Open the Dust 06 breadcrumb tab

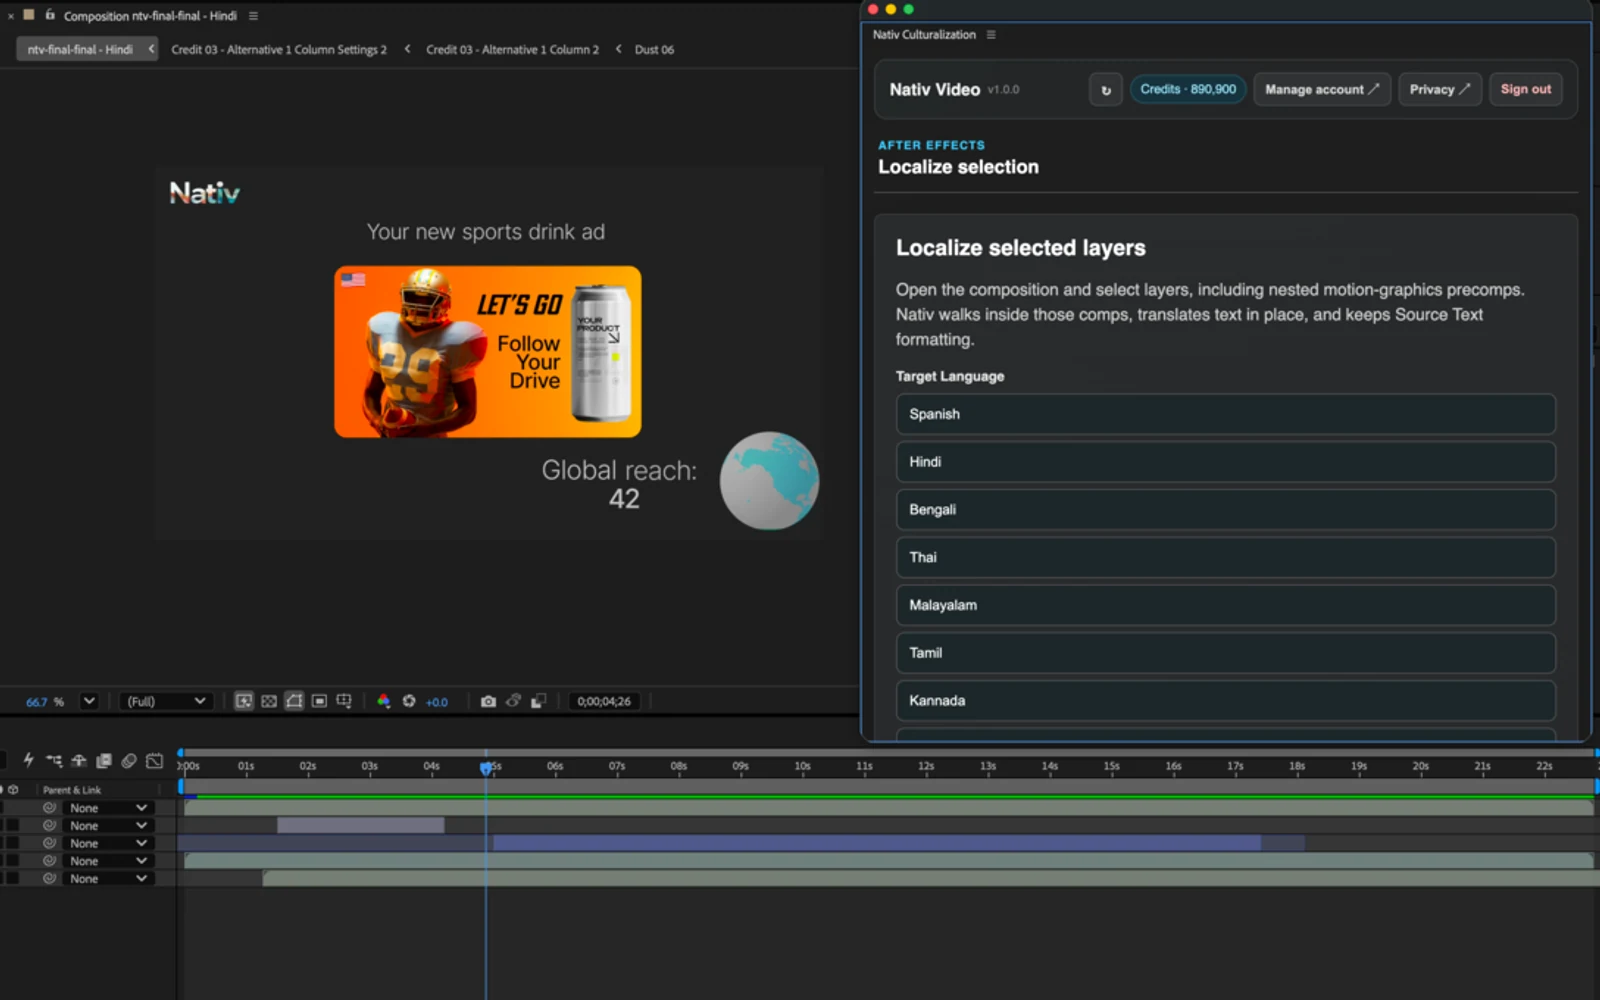[654, 49]
